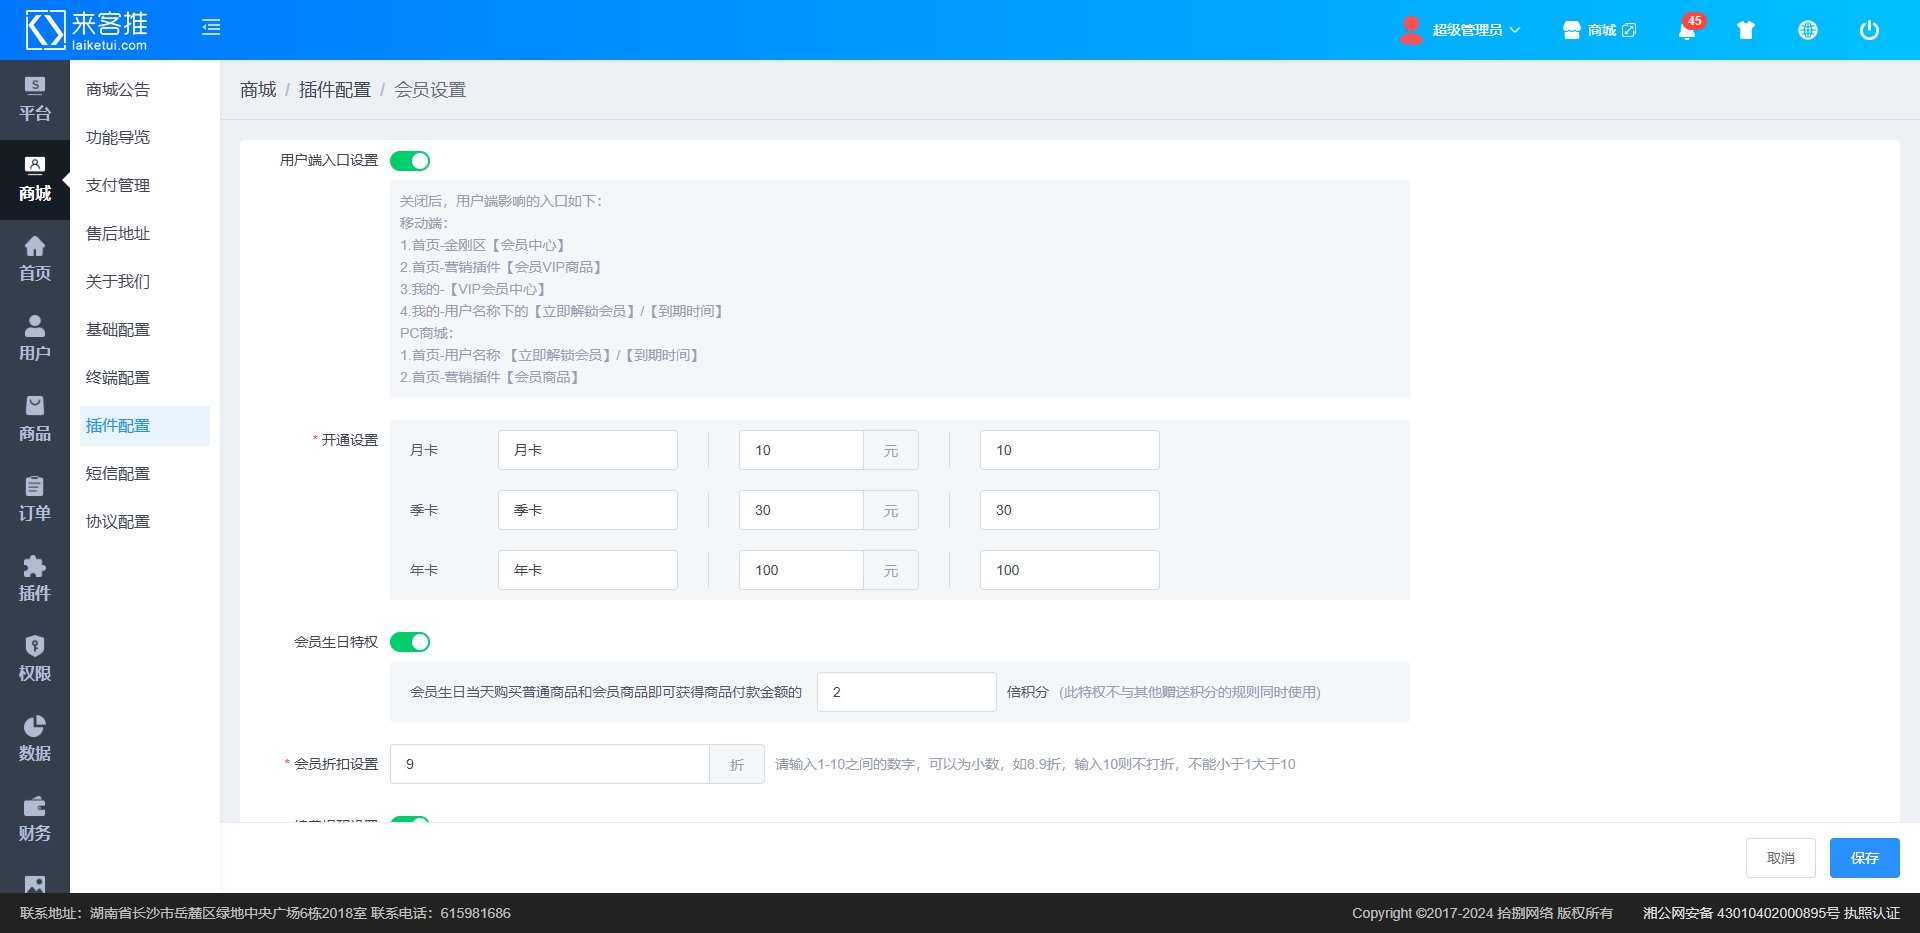This screenshot has height=933, width=1920.
Task: Click the 月卡 price input showing 10 元
Action: tap(801, 450)
